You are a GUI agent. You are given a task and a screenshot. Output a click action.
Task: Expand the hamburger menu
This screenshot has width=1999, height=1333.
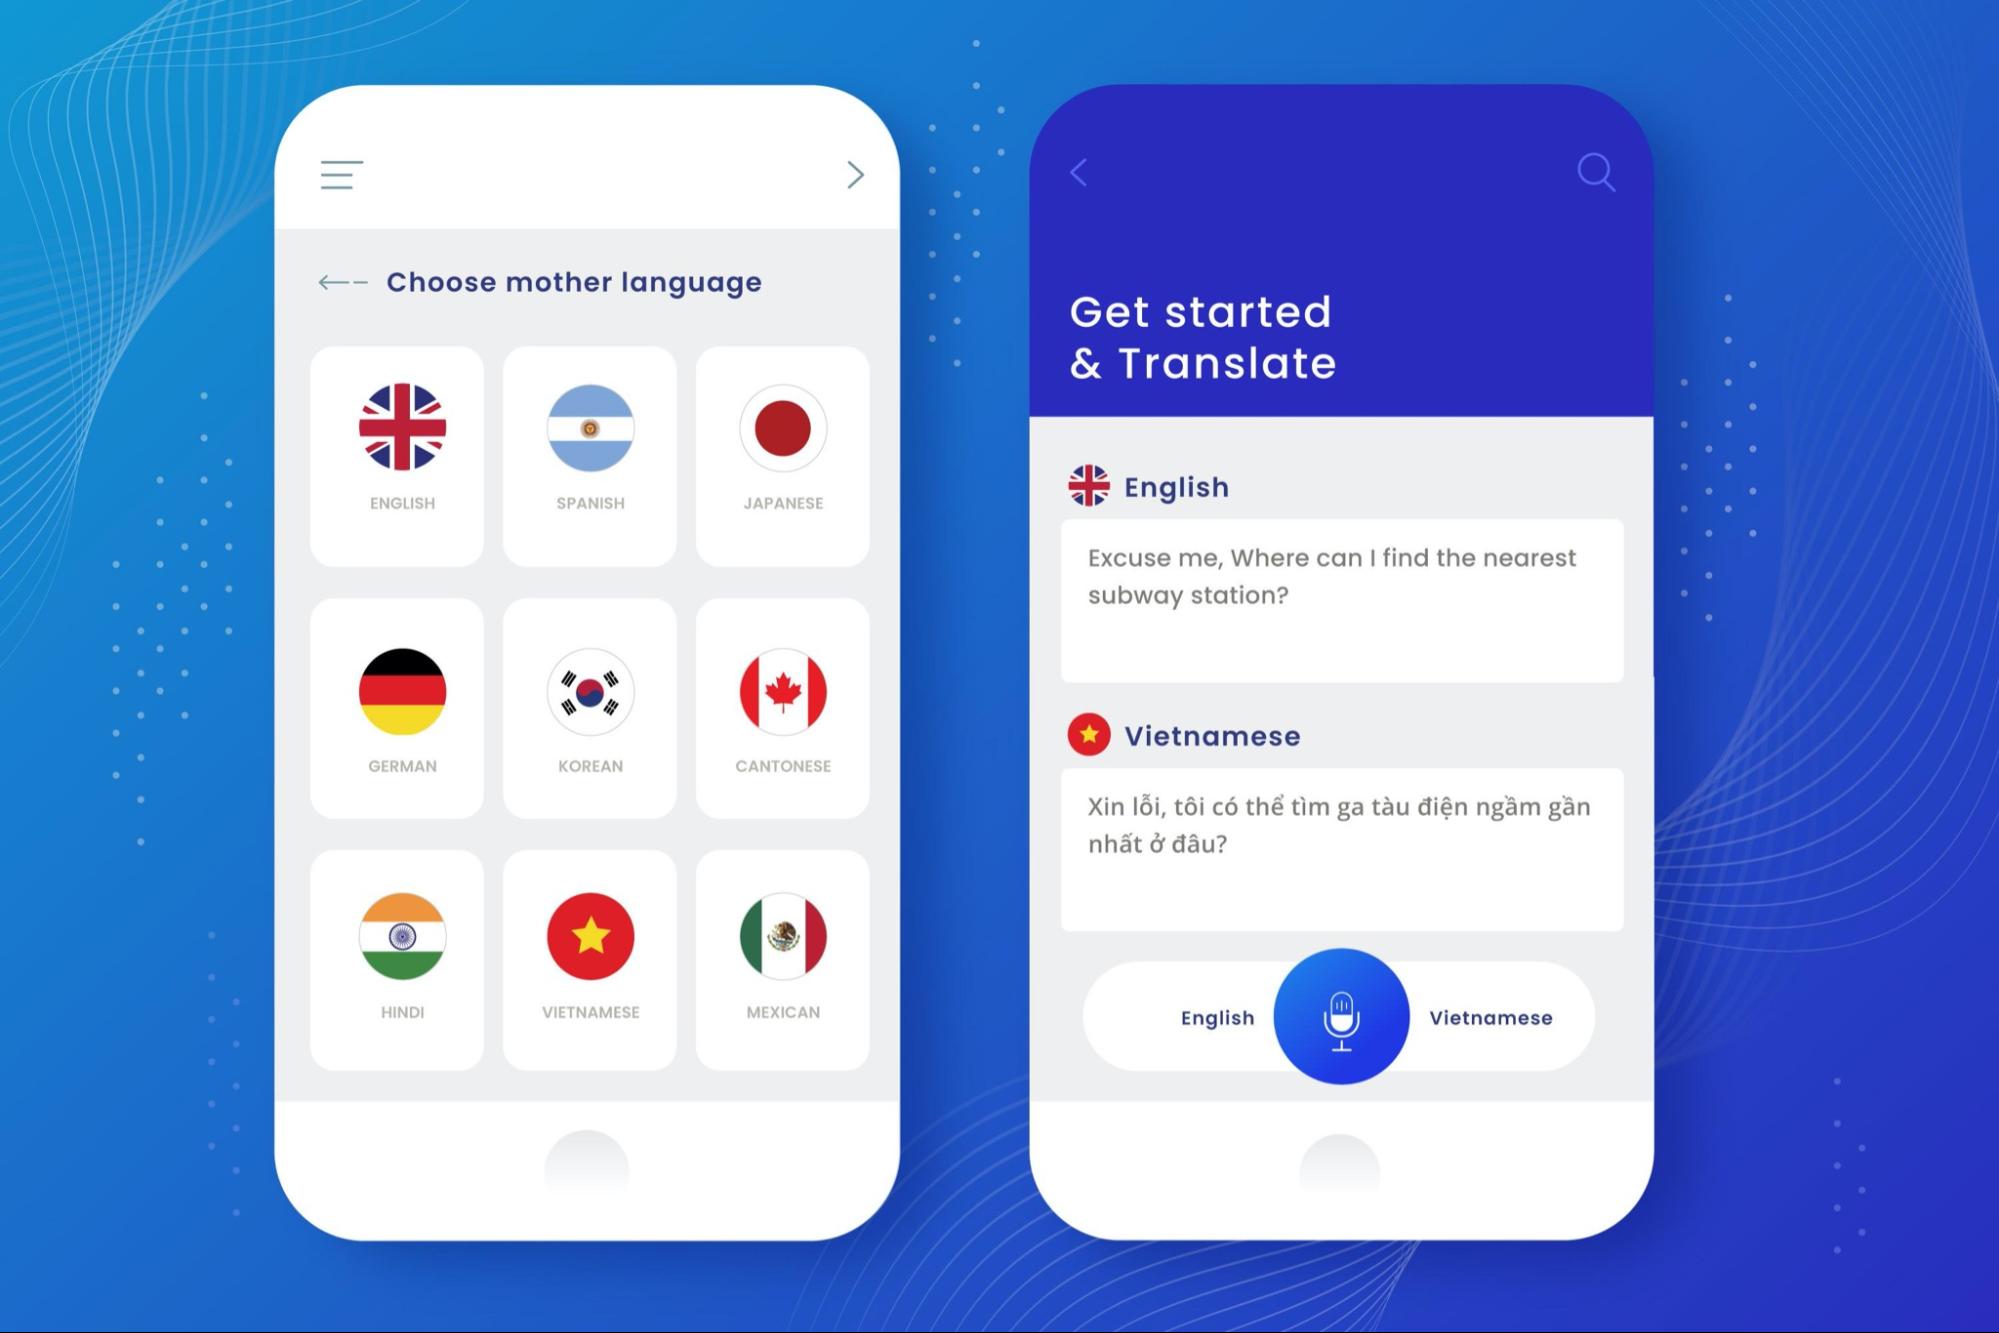(342, 174)
